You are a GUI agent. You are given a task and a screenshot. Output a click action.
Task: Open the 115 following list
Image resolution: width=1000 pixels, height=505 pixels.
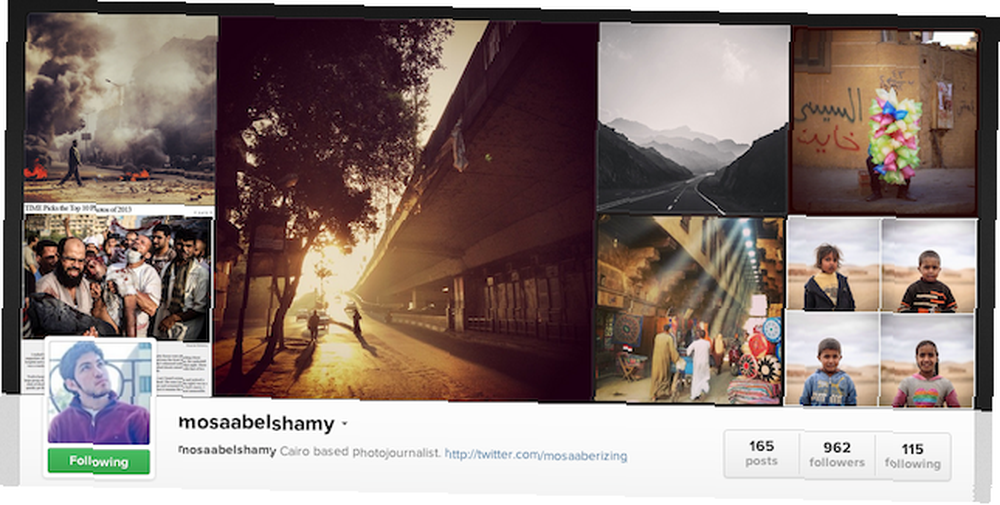pos(913,457)
